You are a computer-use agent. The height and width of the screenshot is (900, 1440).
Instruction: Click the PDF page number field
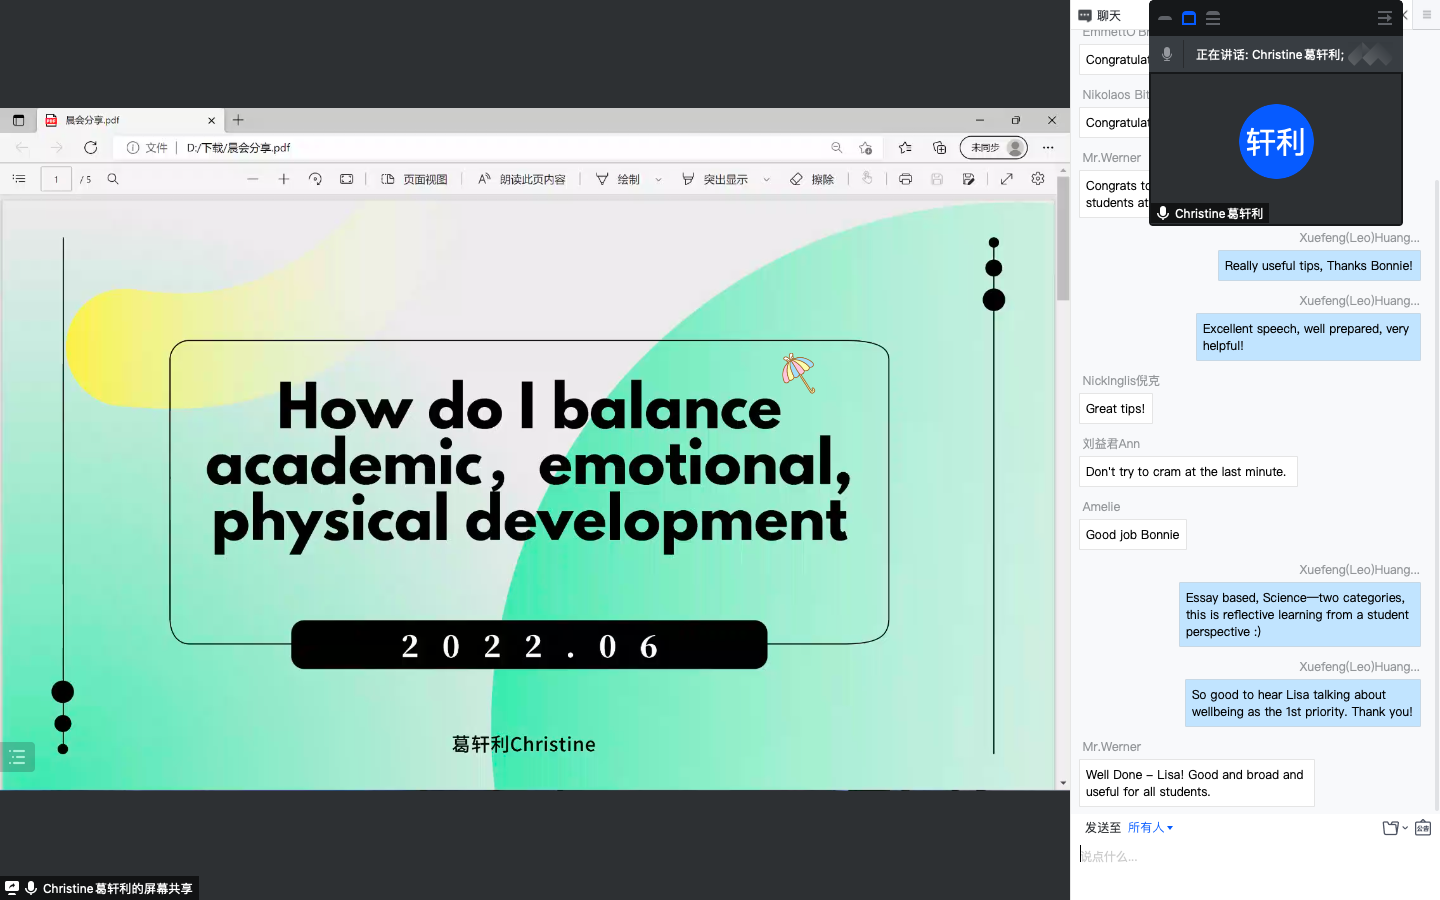click(x=56, y=179)
